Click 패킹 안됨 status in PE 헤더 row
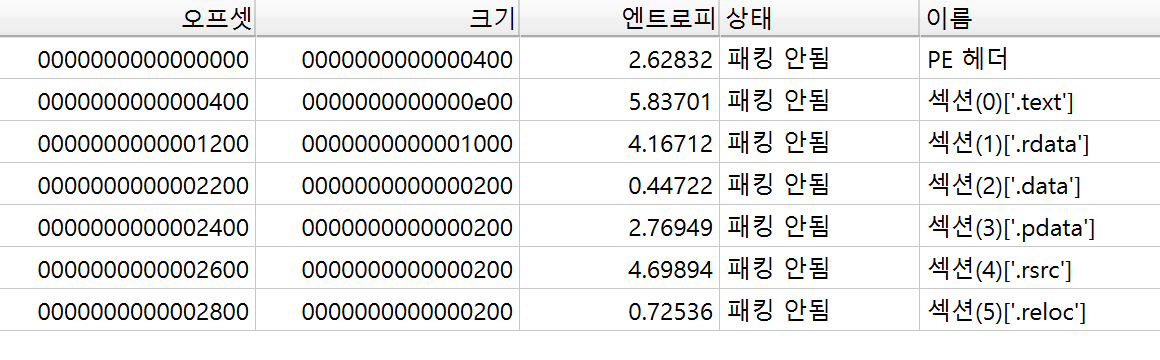 click(x=778, y=59)
